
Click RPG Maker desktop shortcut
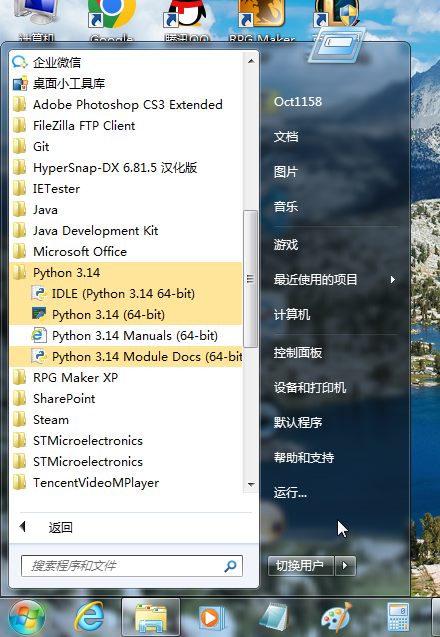262,20
